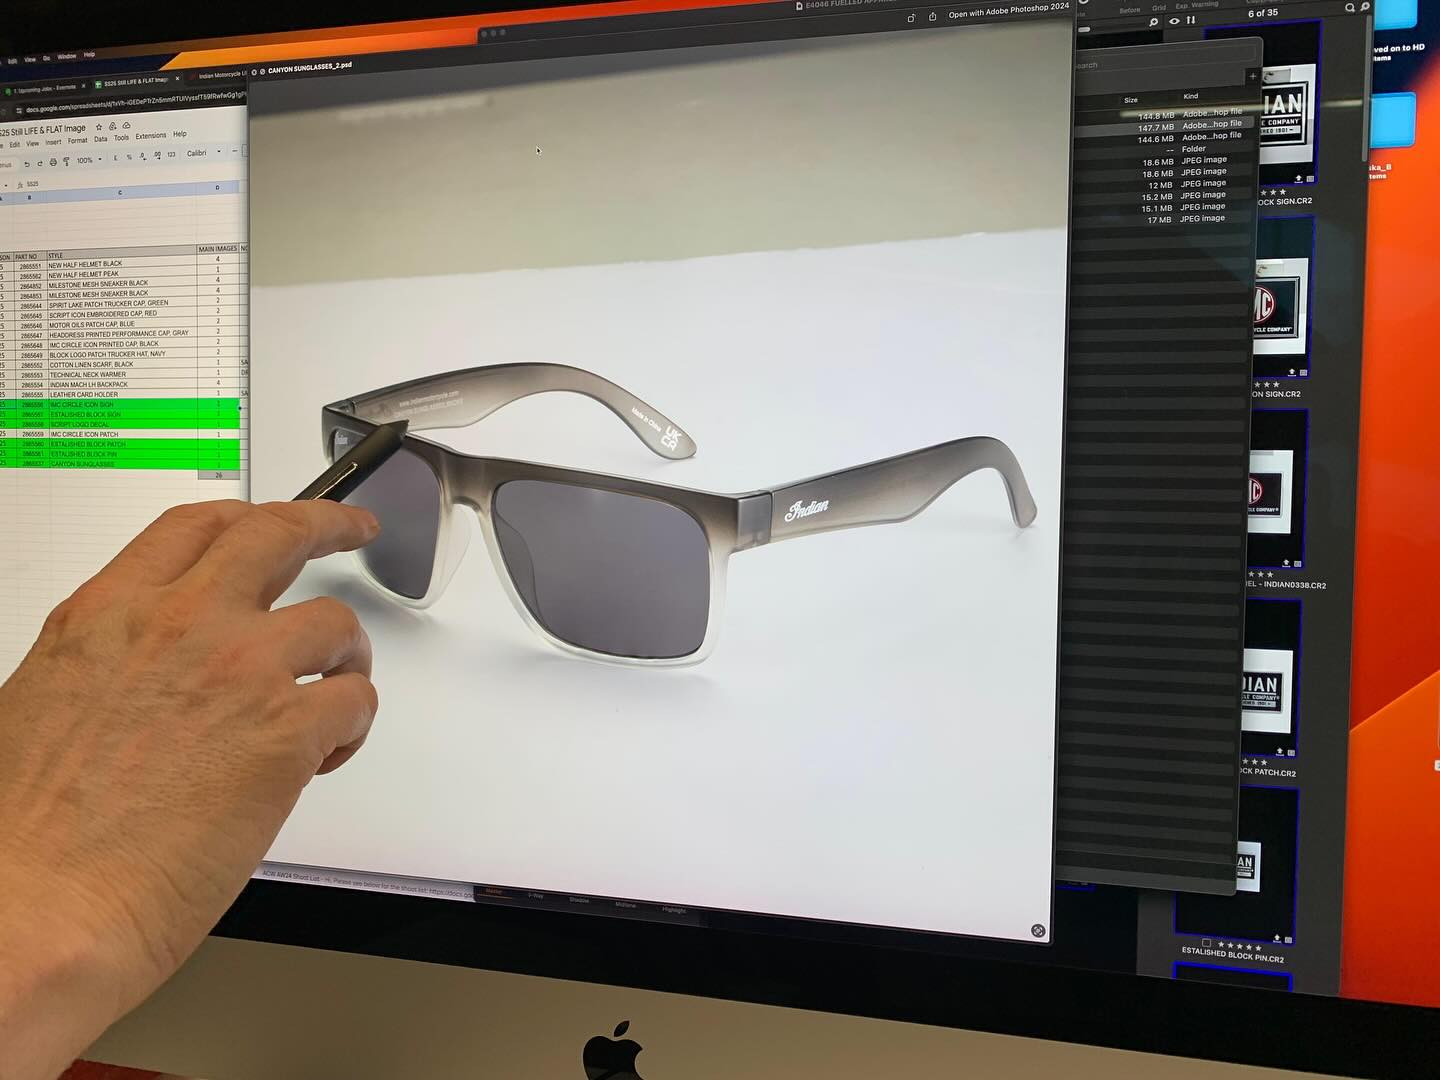Sort Finder list by the Size column
This screenshot has width=1440, height=1080.
pos(1131,100)
